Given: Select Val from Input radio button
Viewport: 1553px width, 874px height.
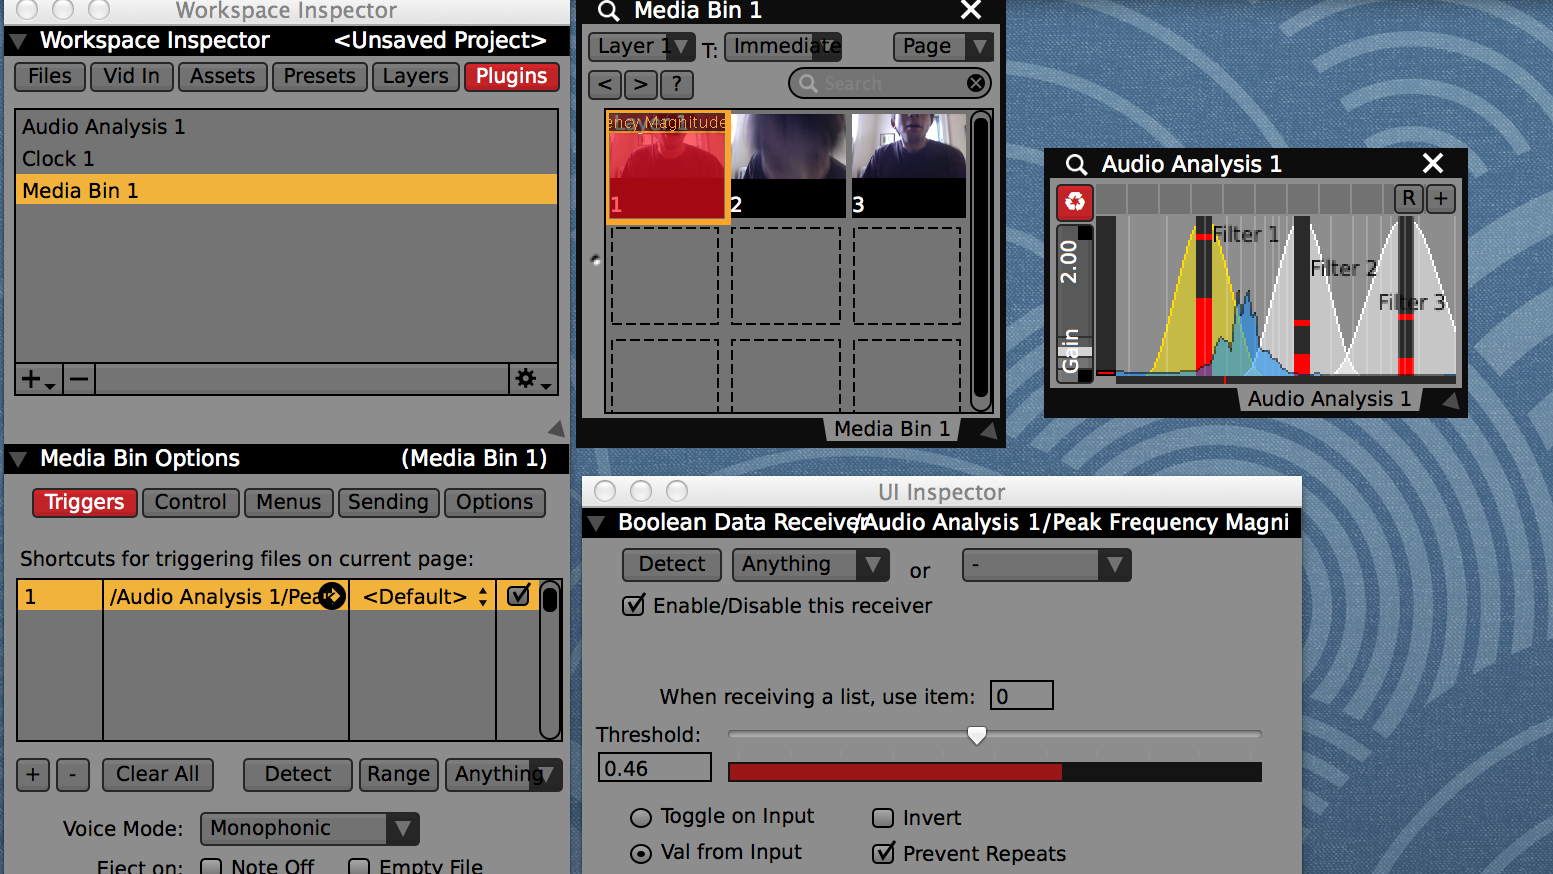Looking at the screenshot, I should point(641,854).
